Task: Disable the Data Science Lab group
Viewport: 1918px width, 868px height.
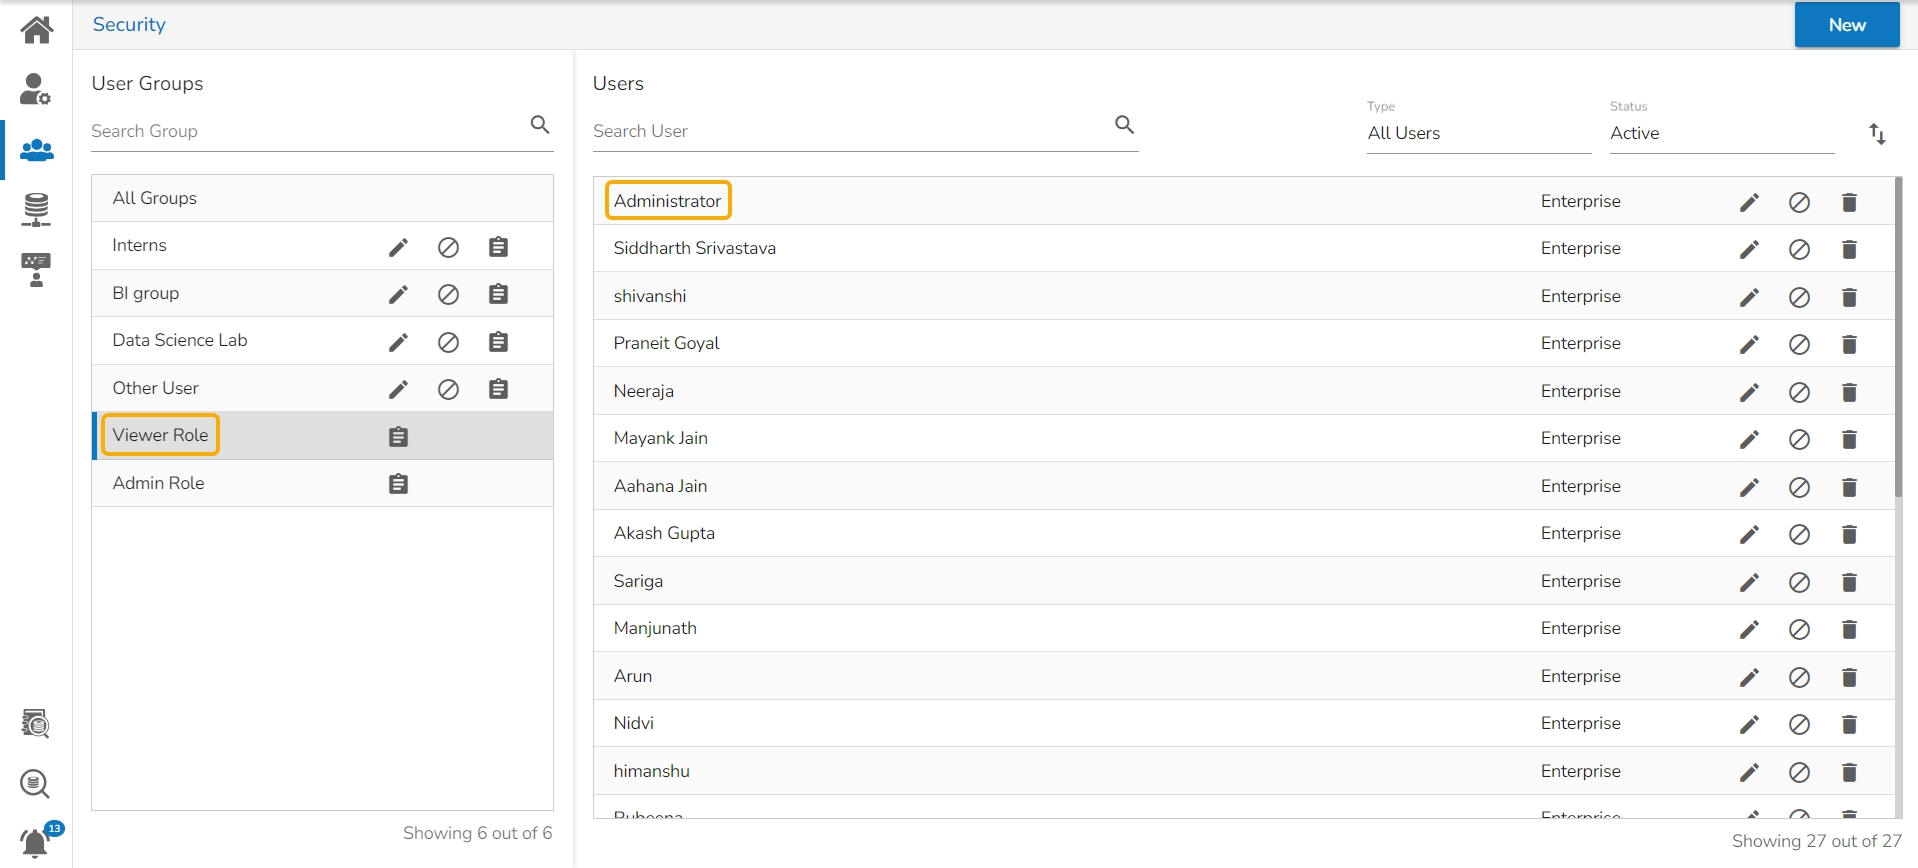Action: click(448, 342)
